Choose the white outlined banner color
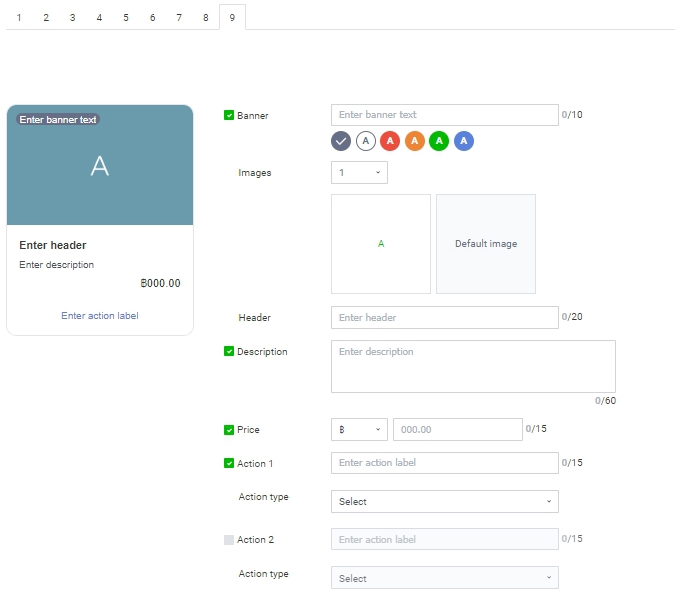Screen dimensions: 675x597 click(365, 141)
